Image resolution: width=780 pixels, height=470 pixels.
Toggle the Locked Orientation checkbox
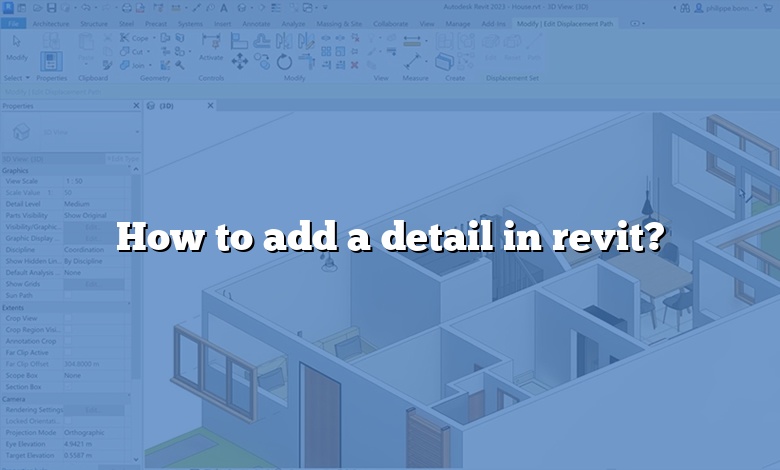68,421
